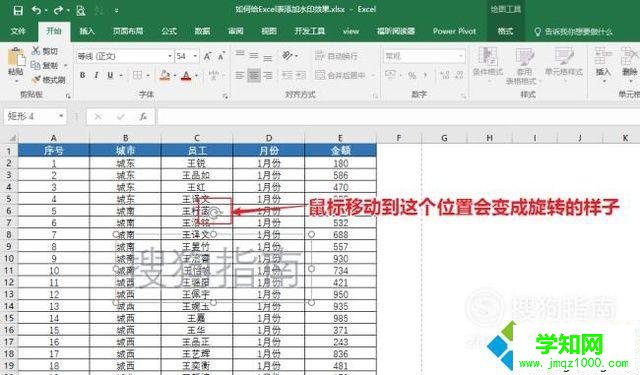
Task: Apply comma style
Action: coord(425,75)
